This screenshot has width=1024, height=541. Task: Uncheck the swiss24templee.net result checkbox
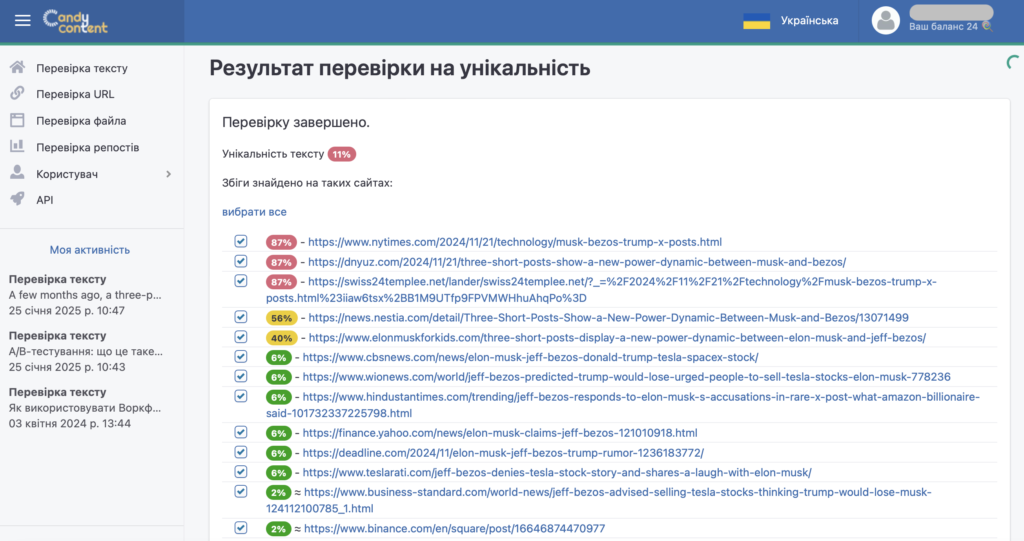pyautogui.click(x=241, y=280)
